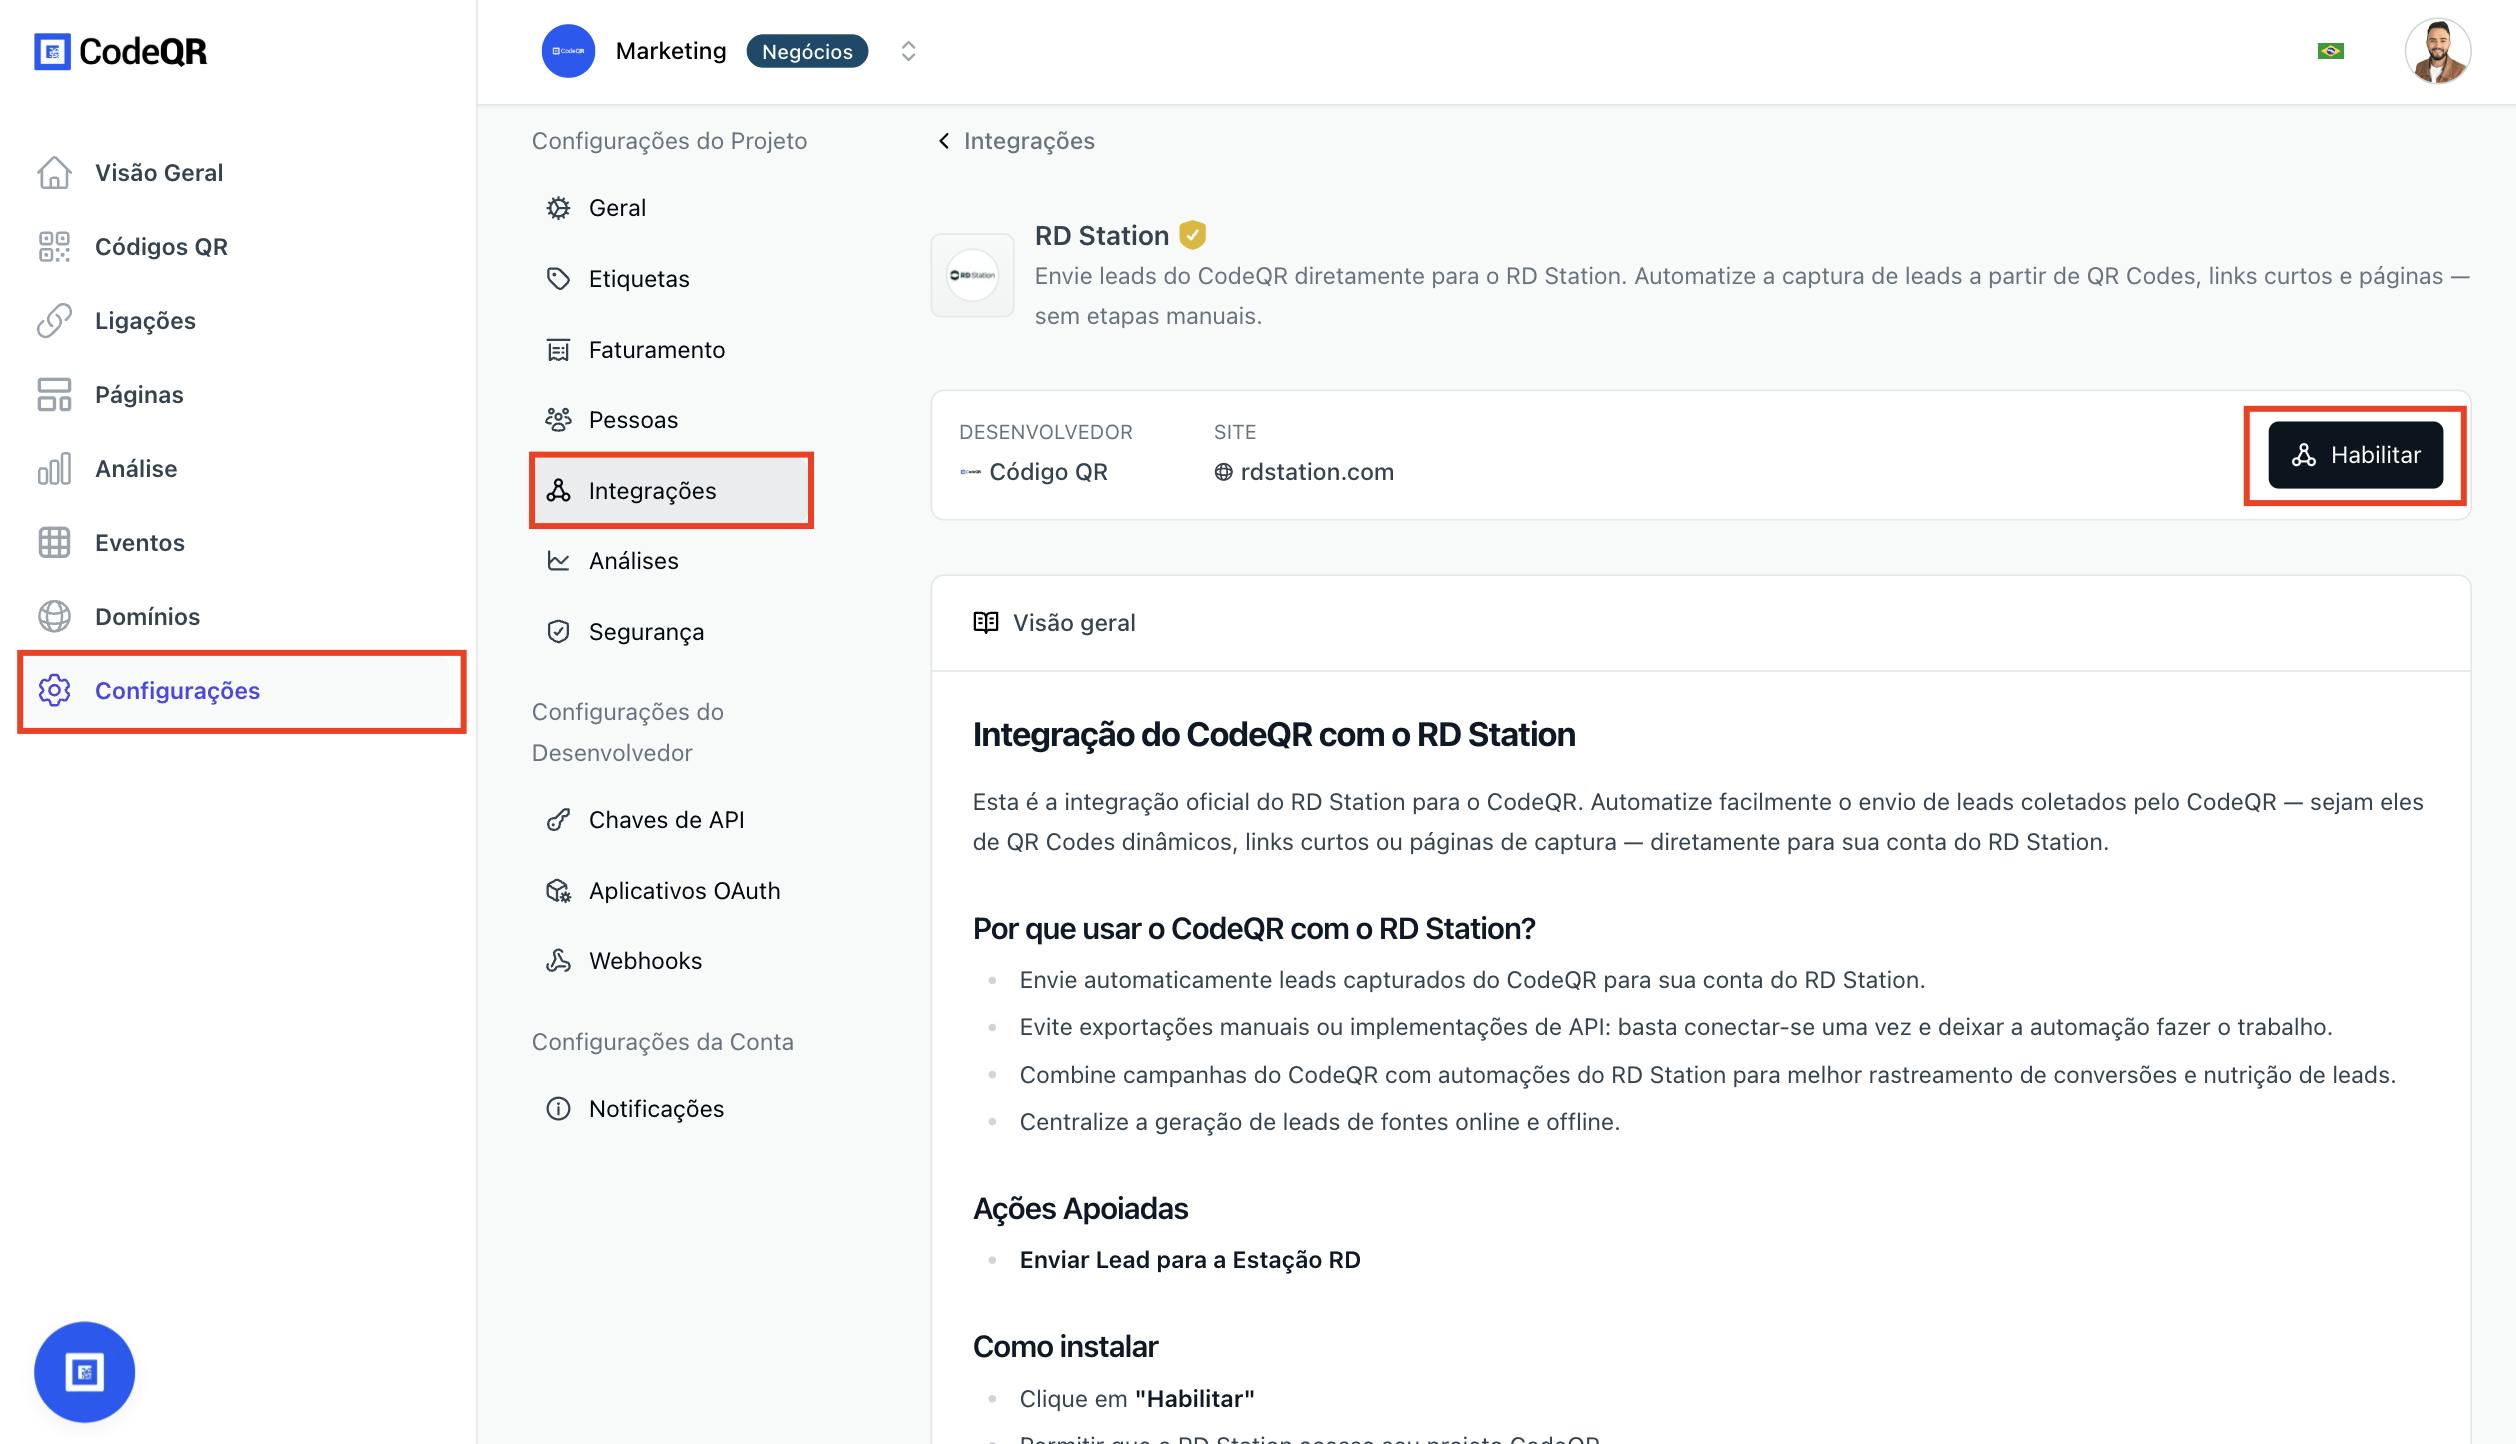
Task: Click "Enviar Lead para a Estação RD"
Action: pos(1190,1260)
